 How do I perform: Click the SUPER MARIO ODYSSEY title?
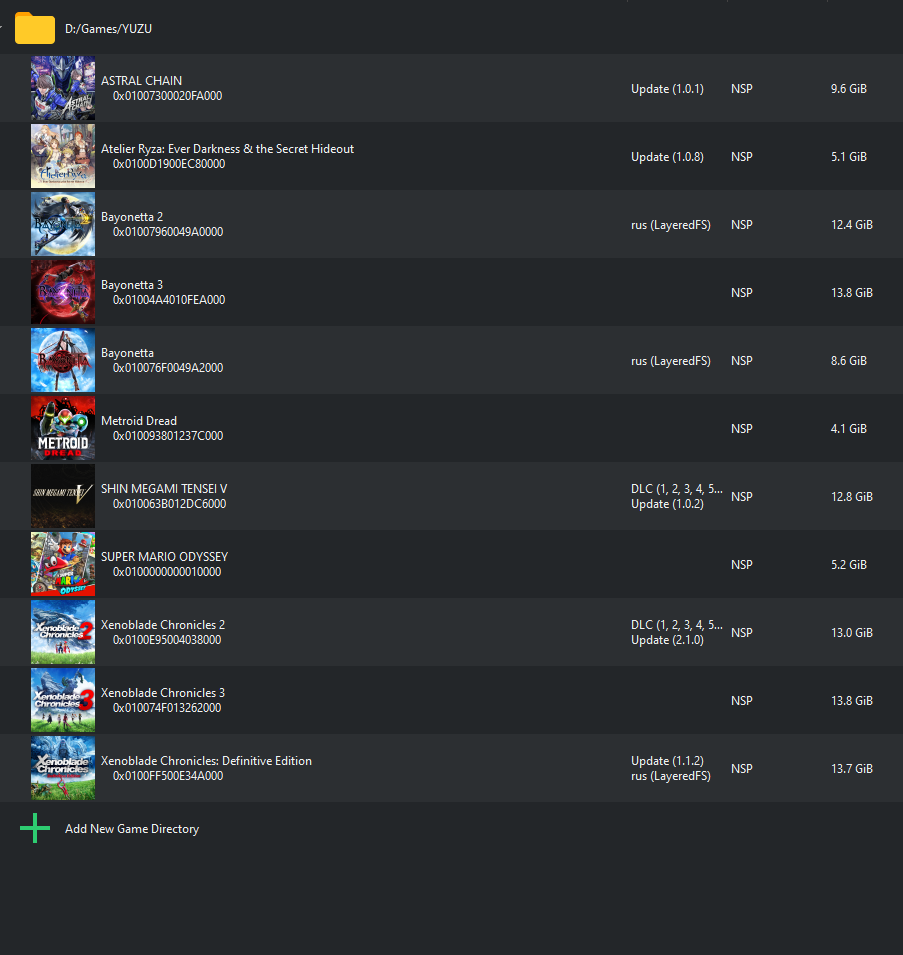click(164, 557)
